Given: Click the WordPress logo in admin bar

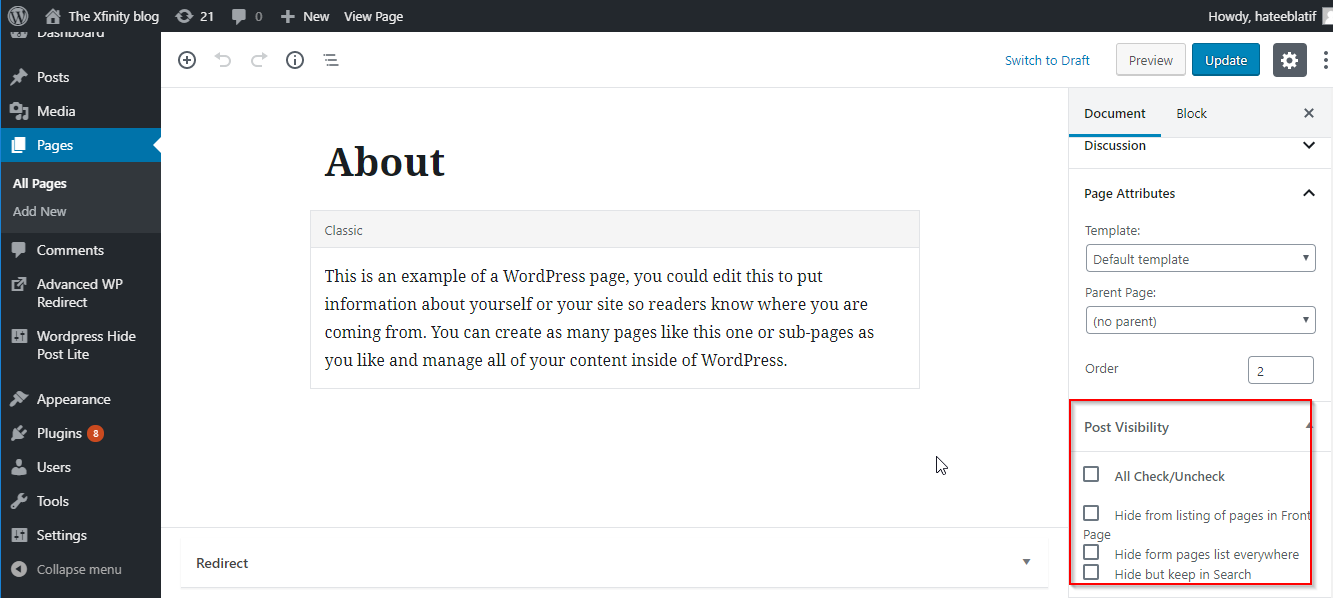Looking at the screenshot, I should (18, 16).
